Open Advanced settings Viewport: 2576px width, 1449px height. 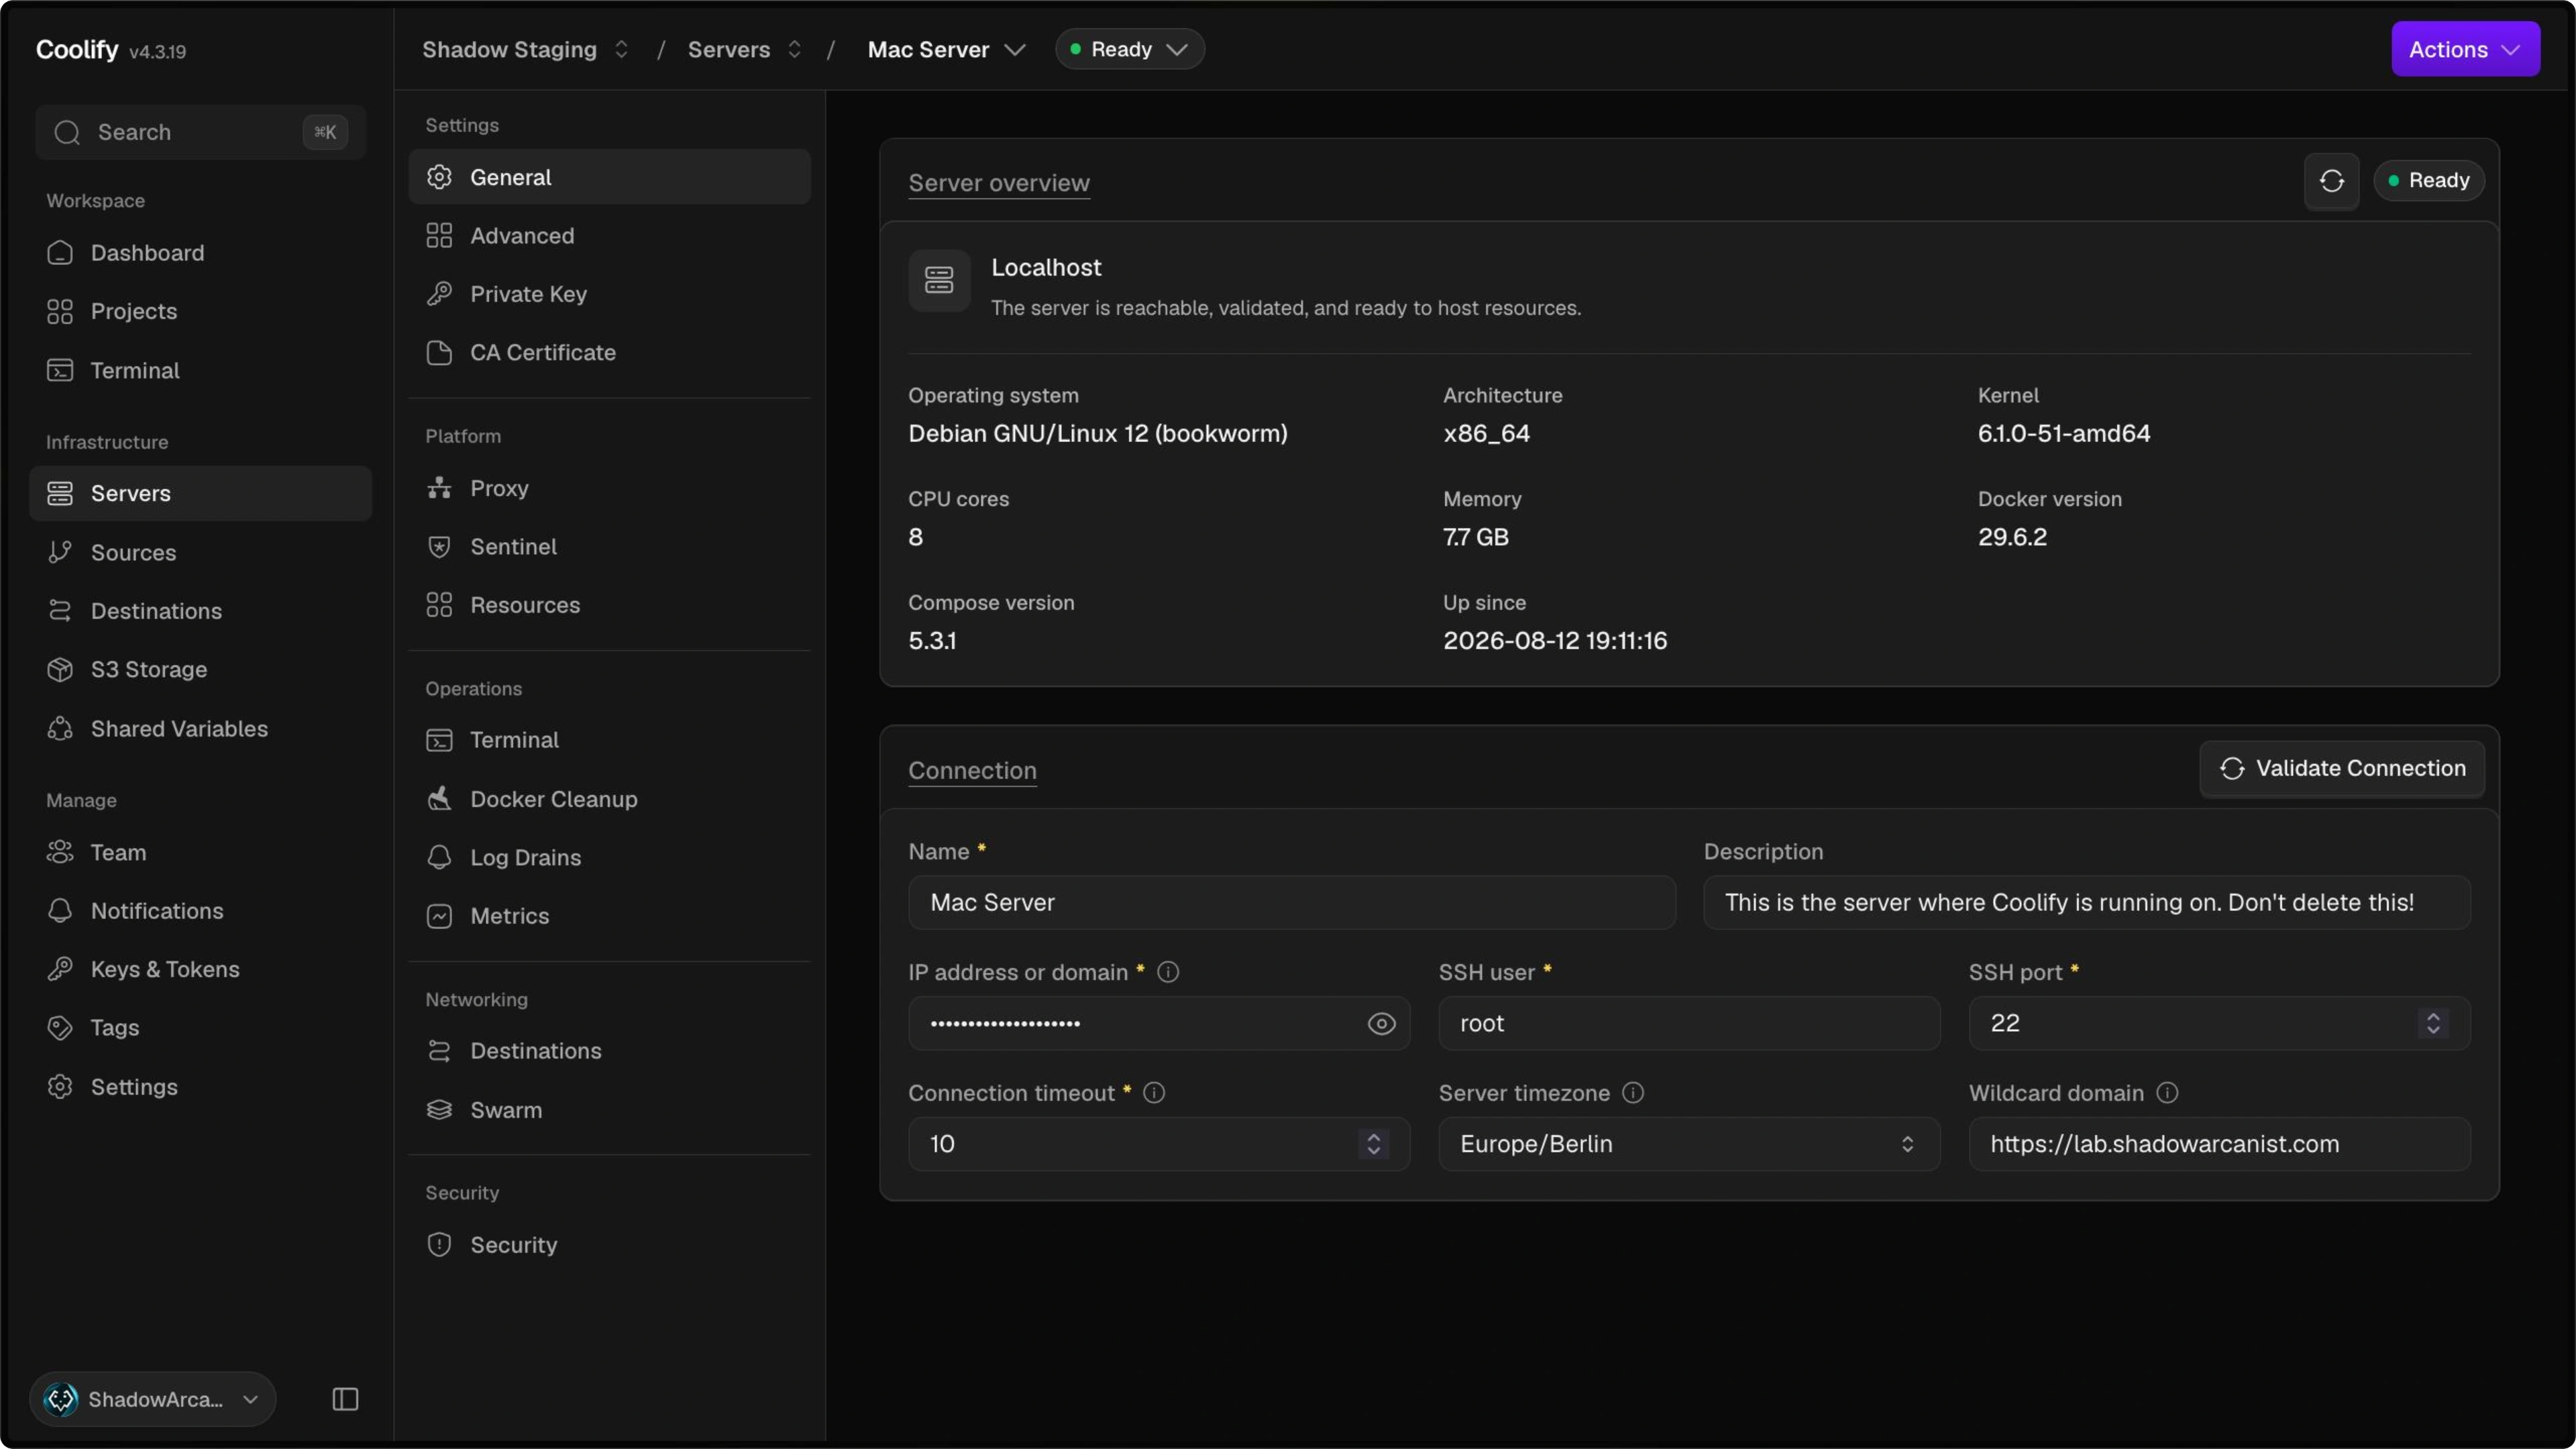[x=609, y=236]
